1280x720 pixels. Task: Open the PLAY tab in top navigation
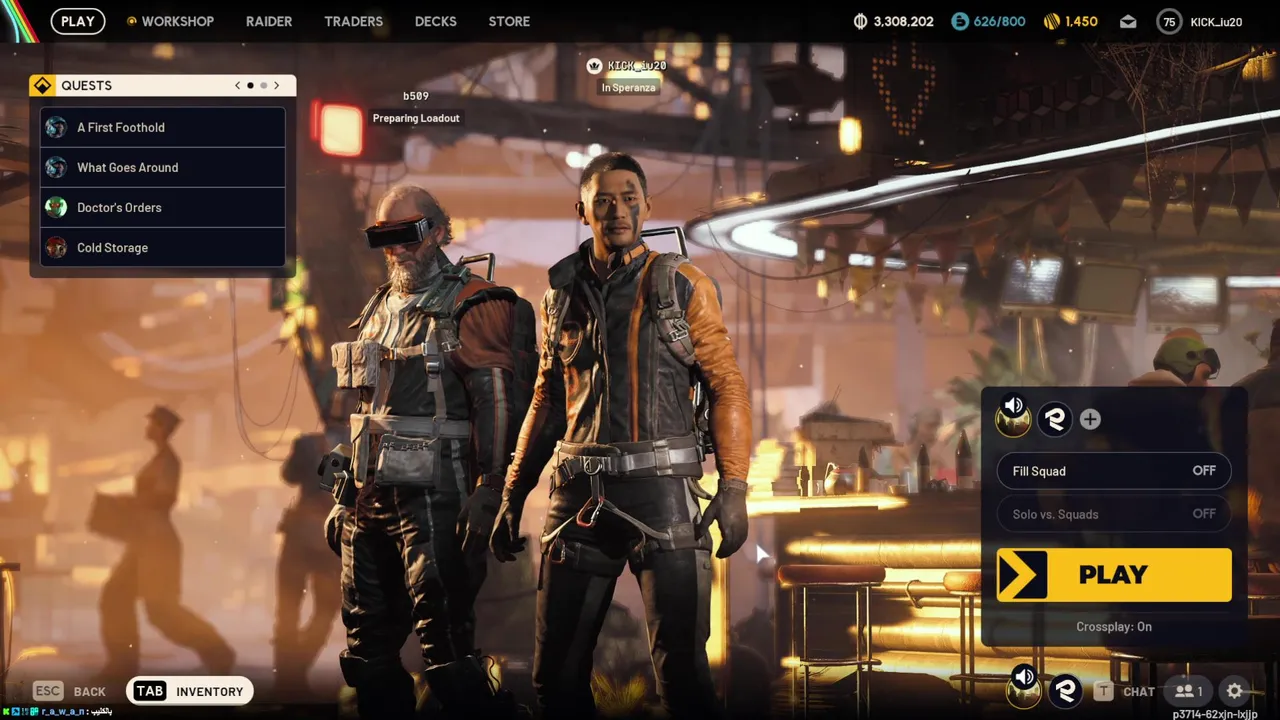click(78, 21)
